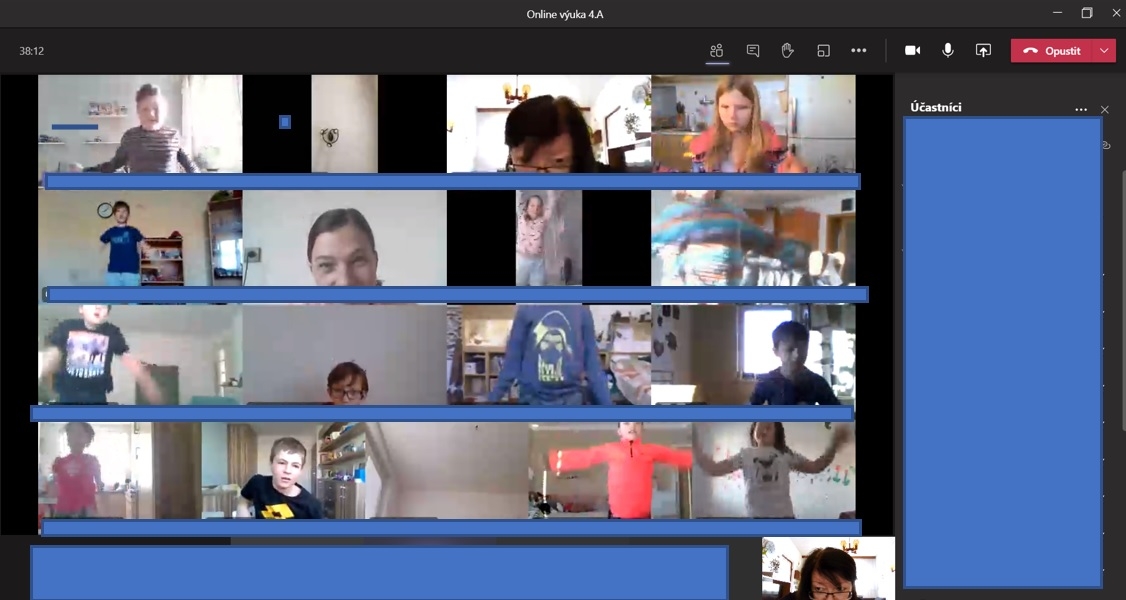Click Opustit to leave the meeting

(1052, 51)
